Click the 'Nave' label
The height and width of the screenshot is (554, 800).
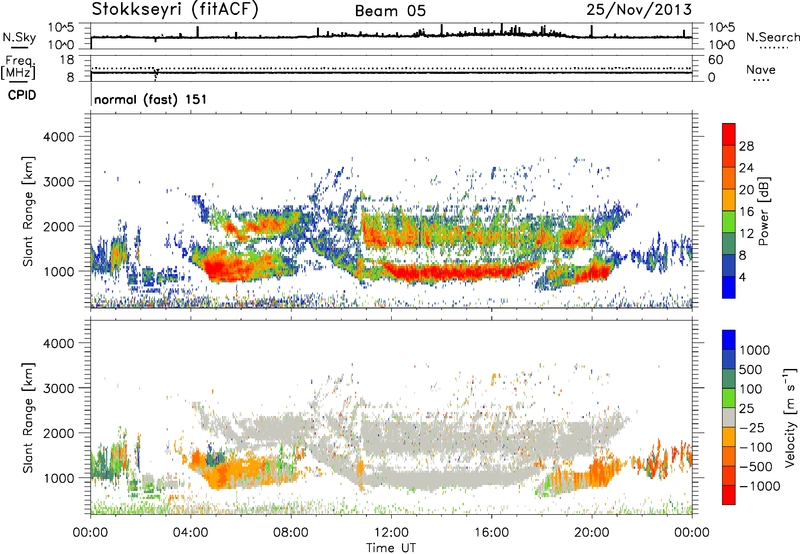761,70
